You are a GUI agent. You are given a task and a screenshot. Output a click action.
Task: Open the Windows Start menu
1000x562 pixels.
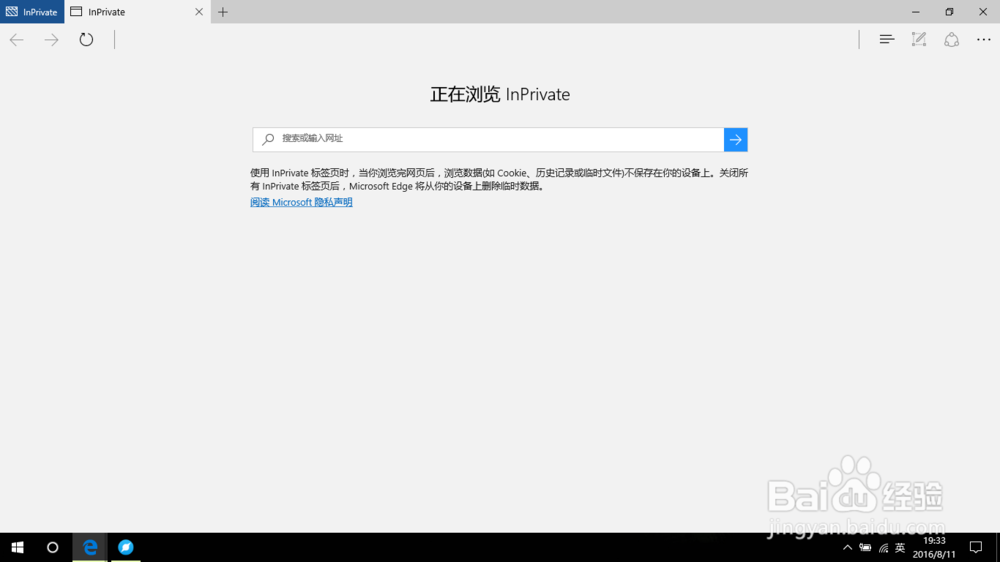tap(17, 547)
